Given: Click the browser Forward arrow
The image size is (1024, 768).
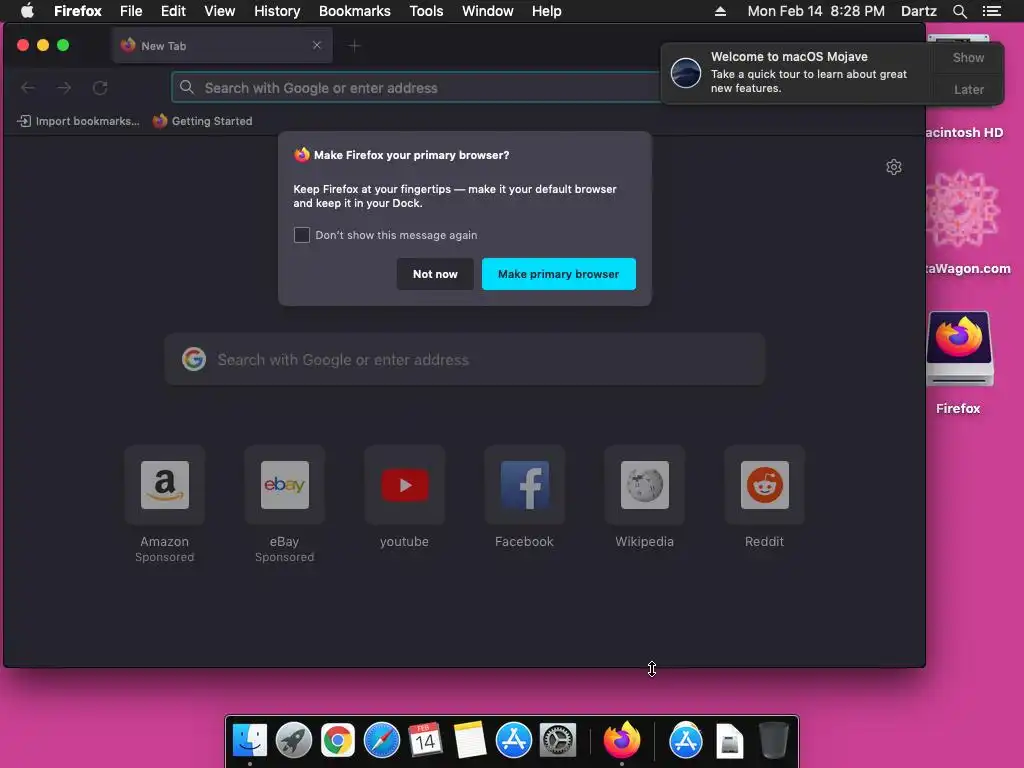Looking at the screenshot, I should [x=64, y=88].
